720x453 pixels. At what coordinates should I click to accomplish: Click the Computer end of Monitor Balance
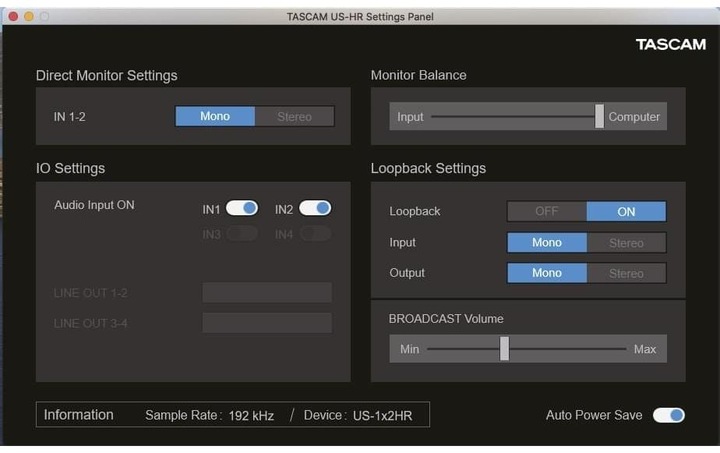634,117
